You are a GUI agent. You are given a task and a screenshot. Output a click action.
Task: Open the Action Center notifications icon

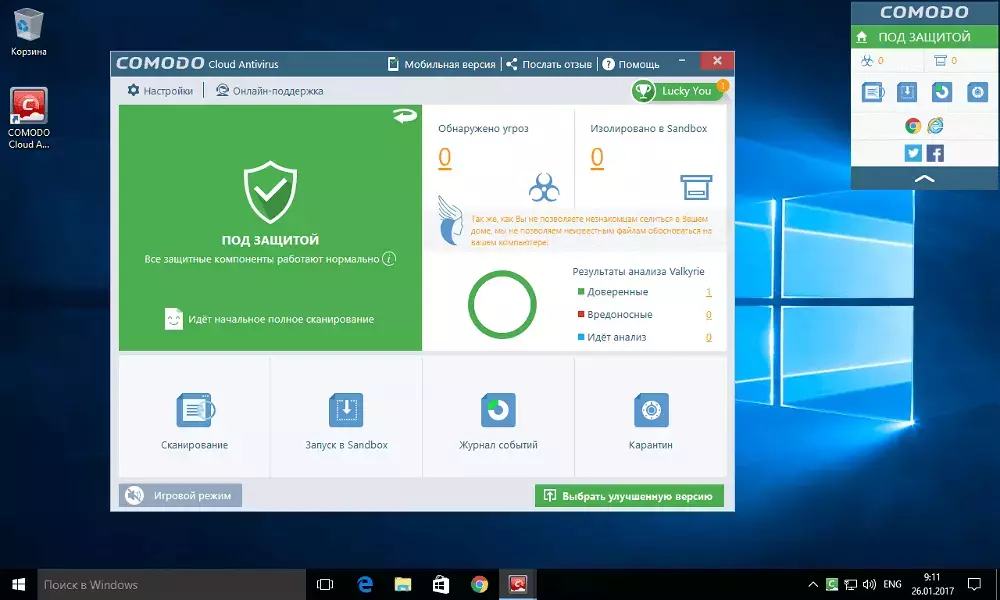pos(974,584)
